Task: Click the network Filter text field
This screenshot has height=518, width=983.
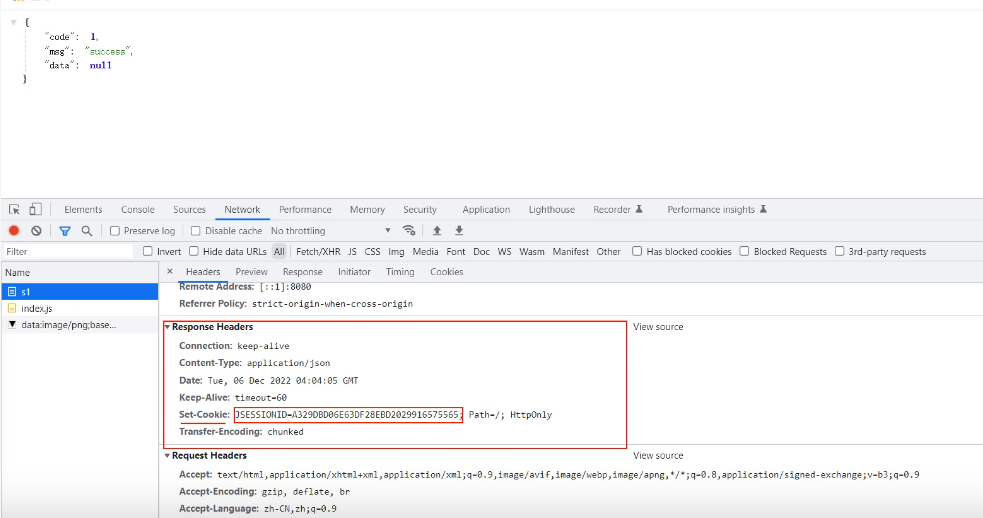Action: click(68, 251)
